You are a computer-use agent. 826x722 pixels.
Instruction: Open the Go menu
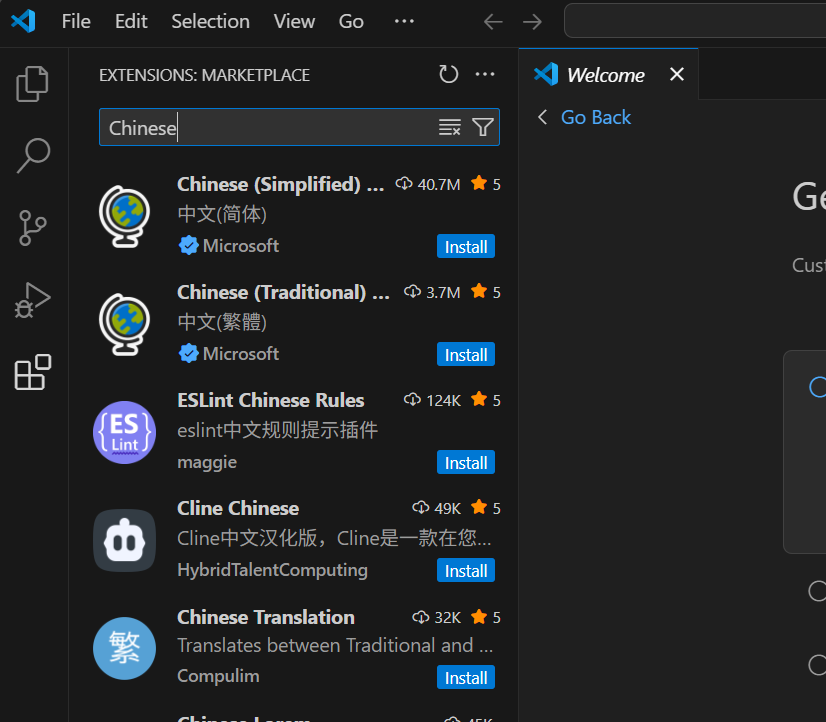(351, 22)
